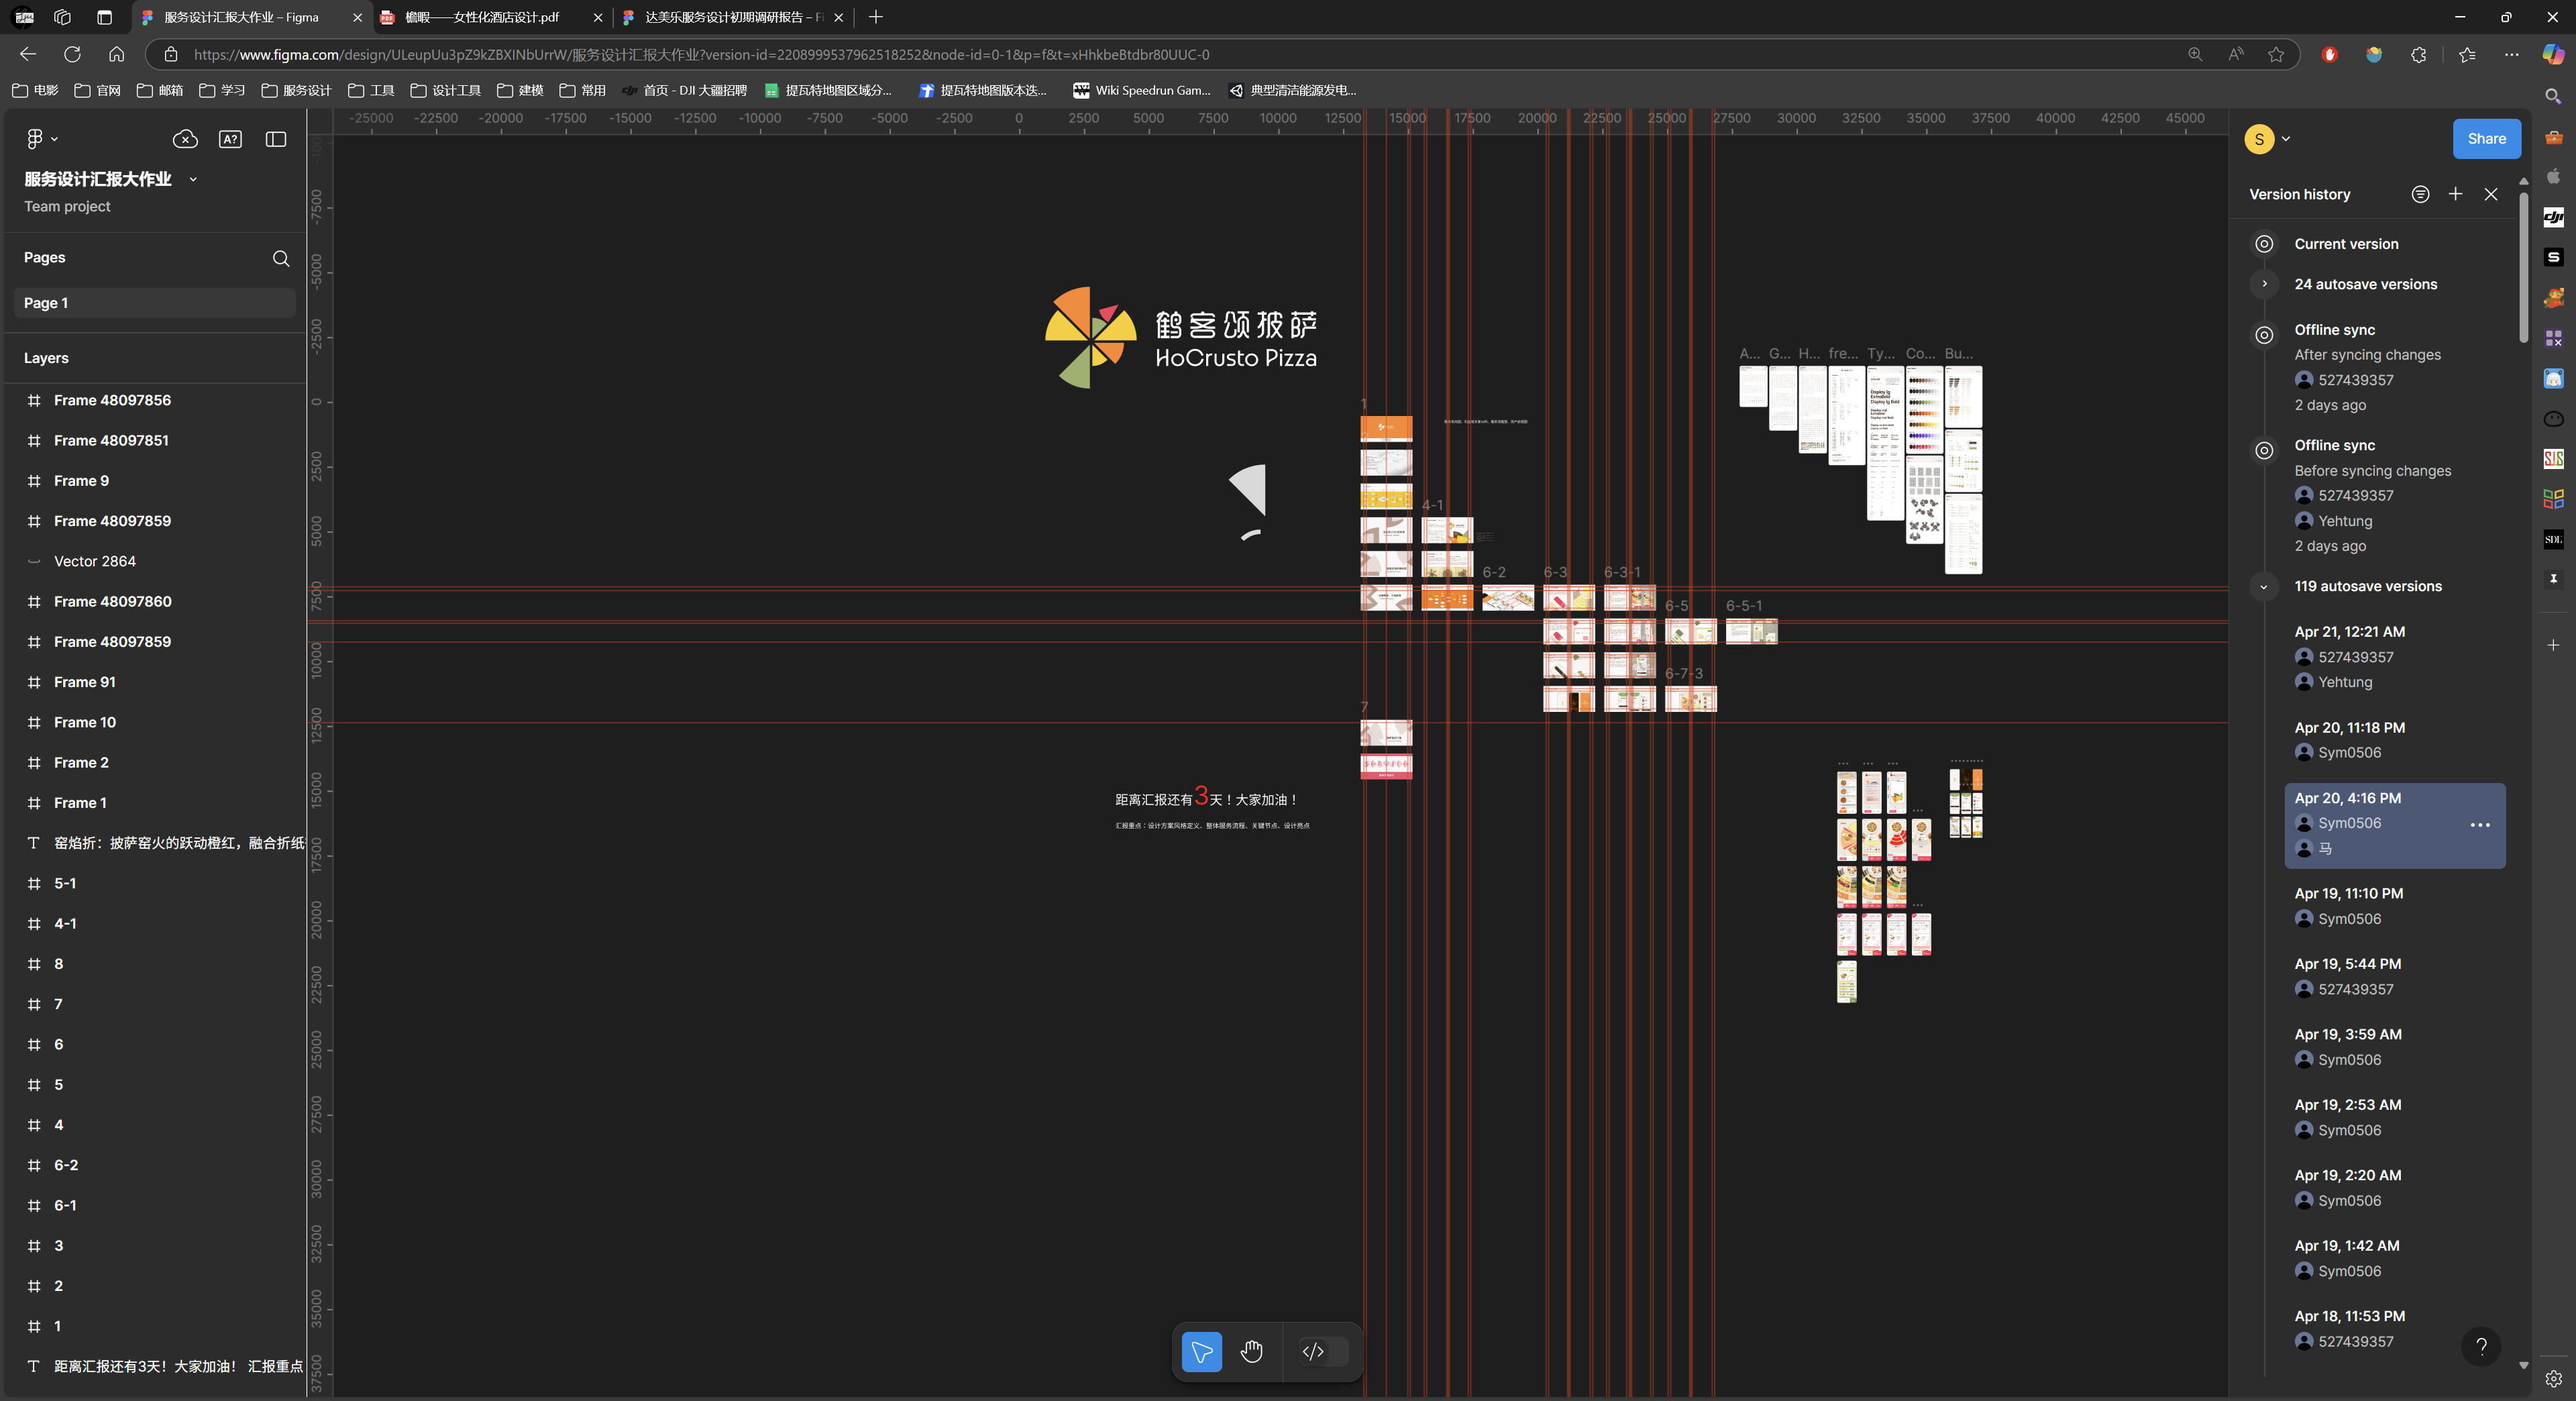This screenshot has height=1401, width=2576.
Task: Switch to the 女性化酒店设计.pdf tab
Action: pyautogui.click(x=492, y=17)
